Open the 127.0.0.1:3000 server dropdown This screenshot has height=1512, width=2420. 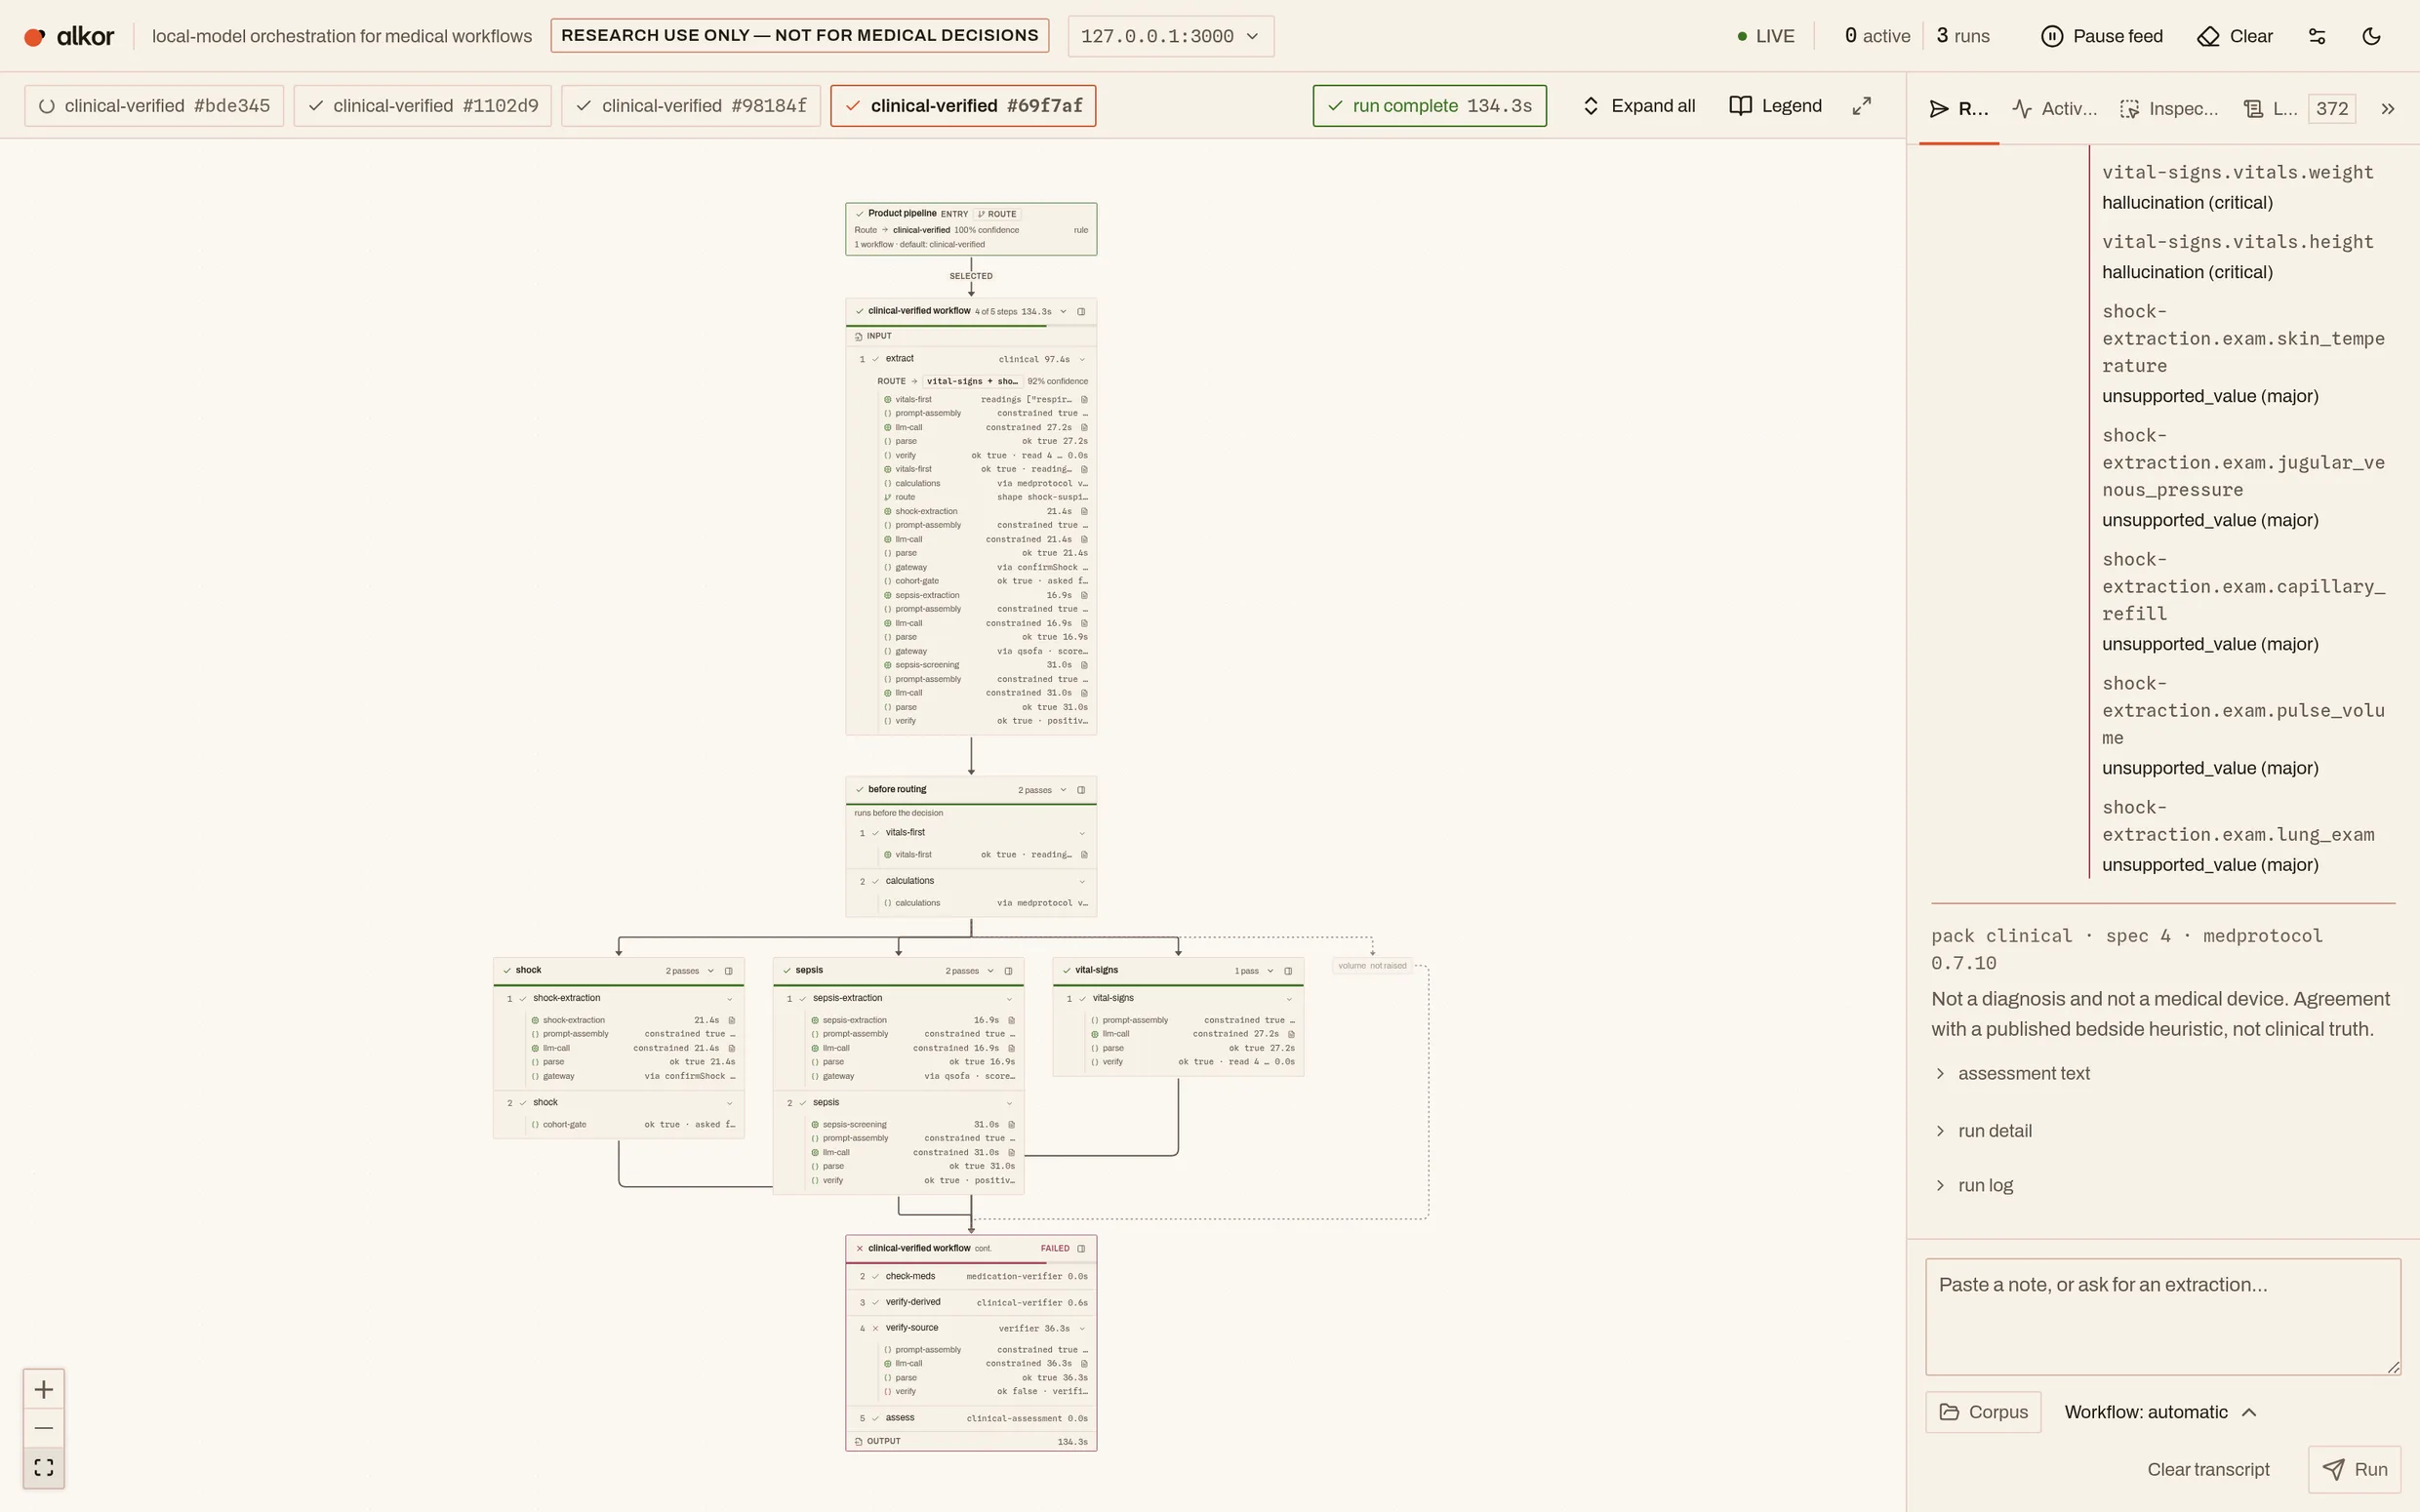coord(1170,36)
